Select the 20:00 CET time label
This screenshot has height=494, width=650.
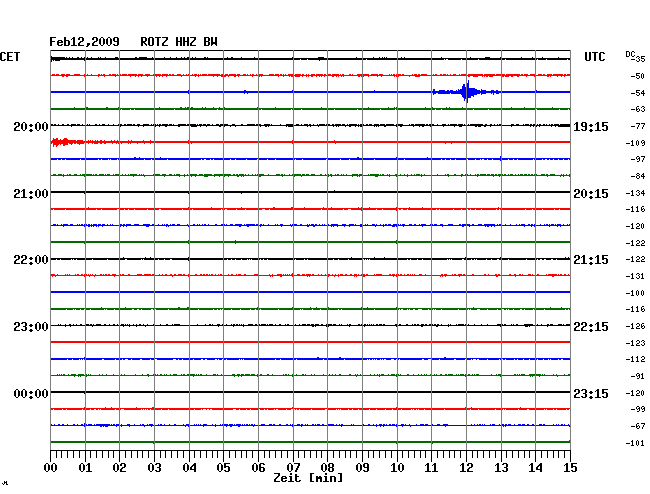31,126
